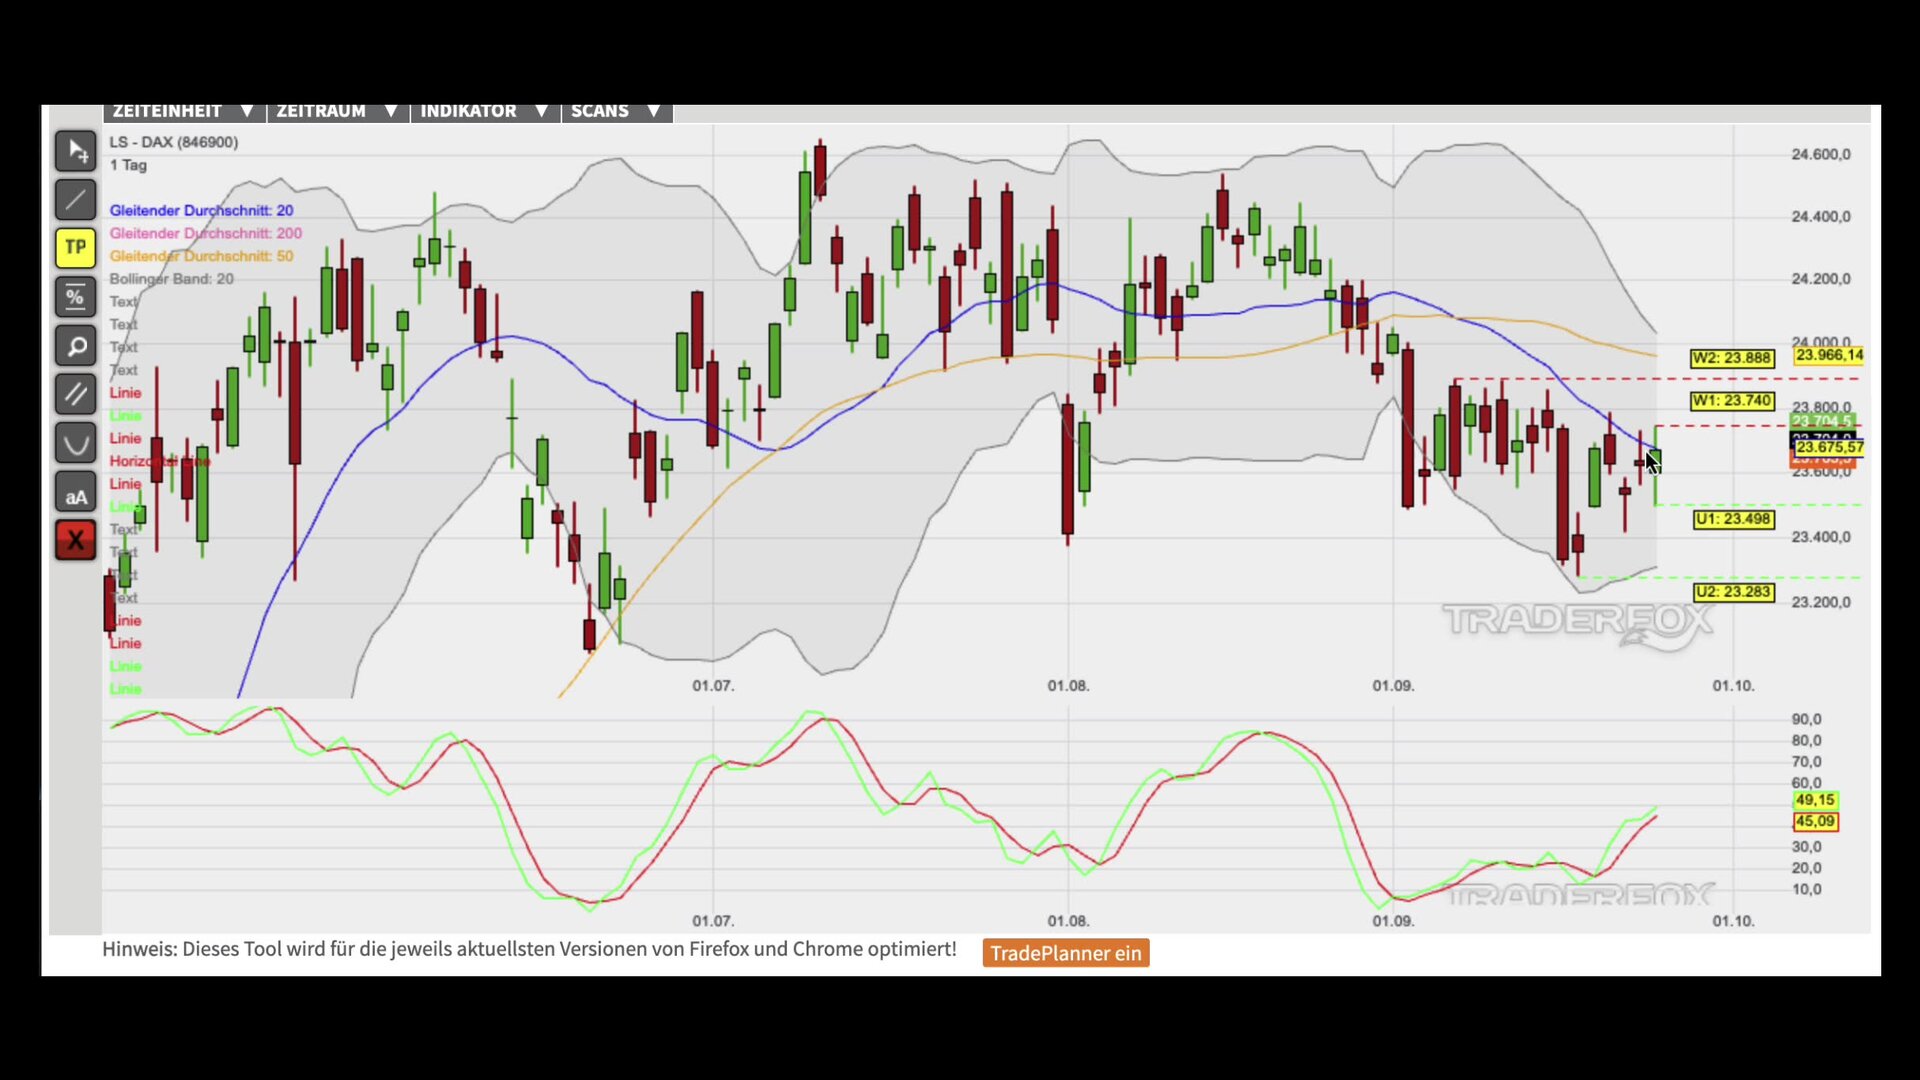
Task: Click the LS - DAX (846900) title
Action: point(174,142)
